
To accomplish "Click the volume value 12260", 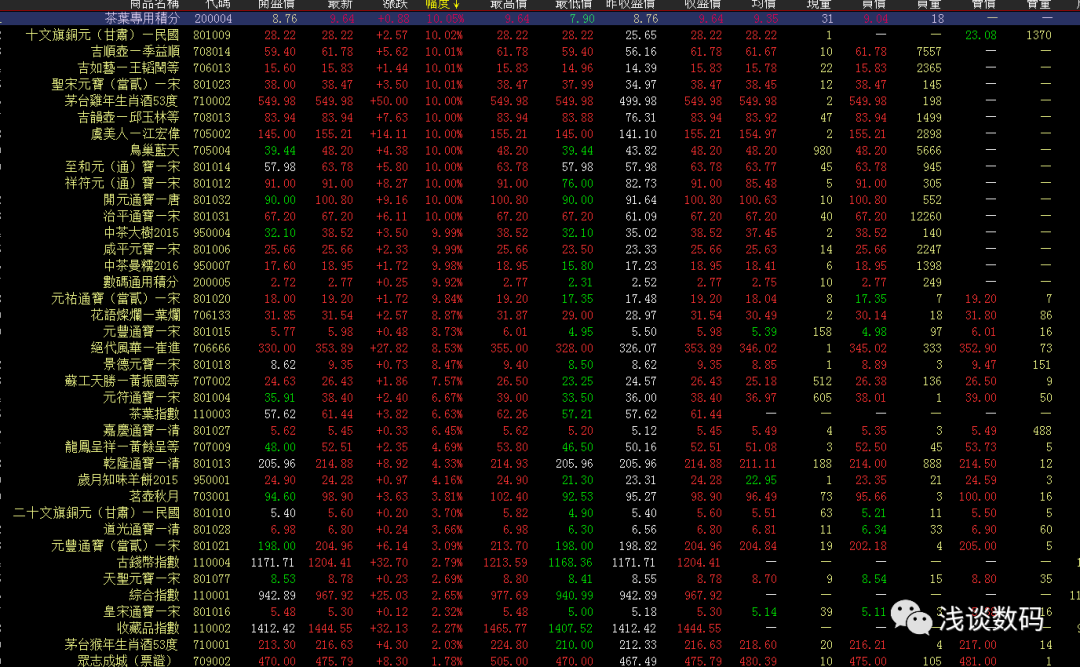I will [925, 217].
